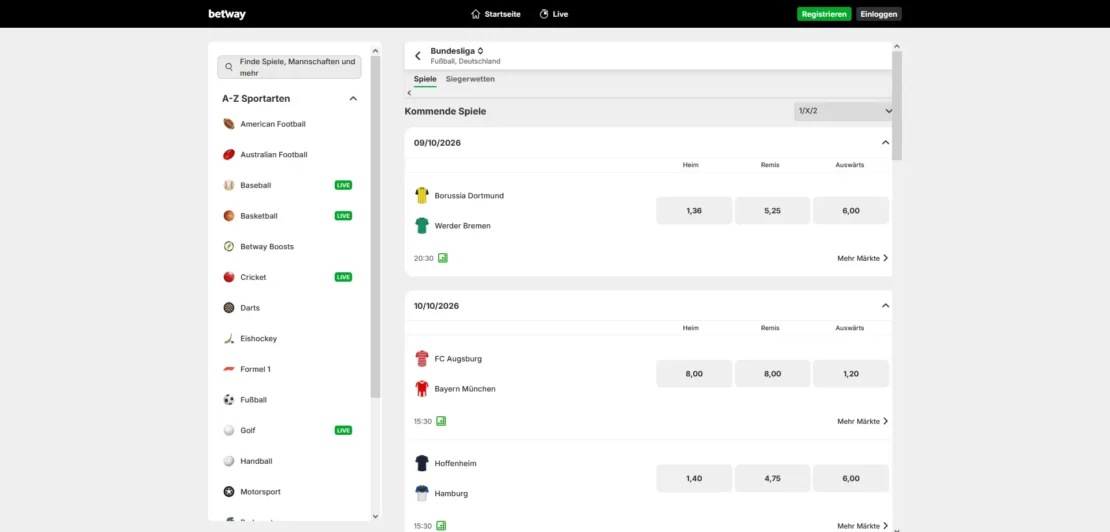Image resolution: width=1110 pixels, height=532 pixels.
Task: Select the Australian Football icon
Action: 229,154
